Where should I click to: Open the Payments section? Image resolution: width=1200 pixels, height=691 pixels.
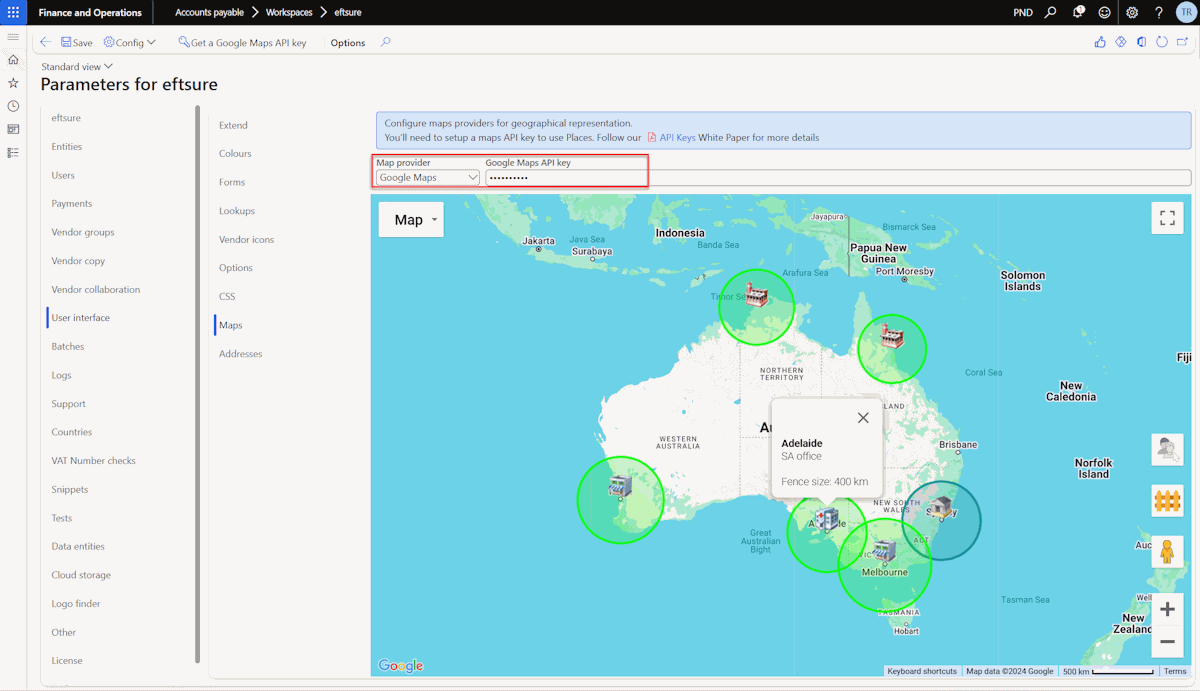tap(72, 204)
